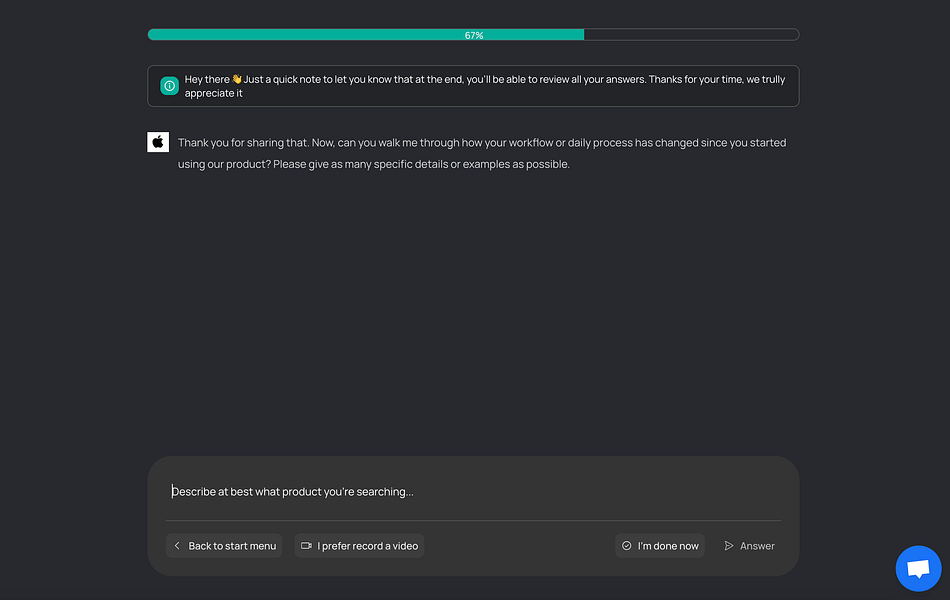The width and height of the screenshot is (950, 600).
Task: Click the workflow question message text
Action: pyautogui.click(x=480, y=153)
